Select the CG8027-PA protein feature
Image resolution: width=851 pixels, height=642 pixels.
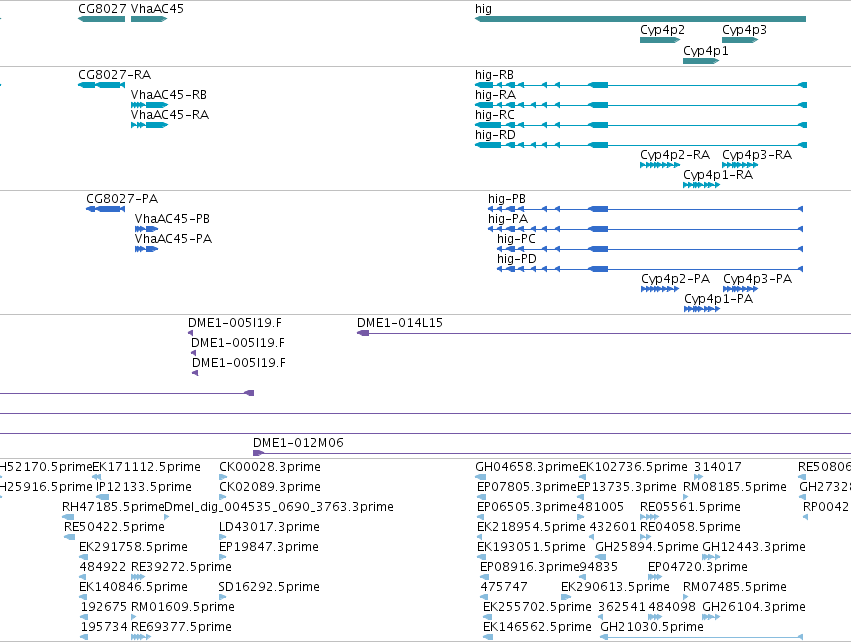coord(122,199)
